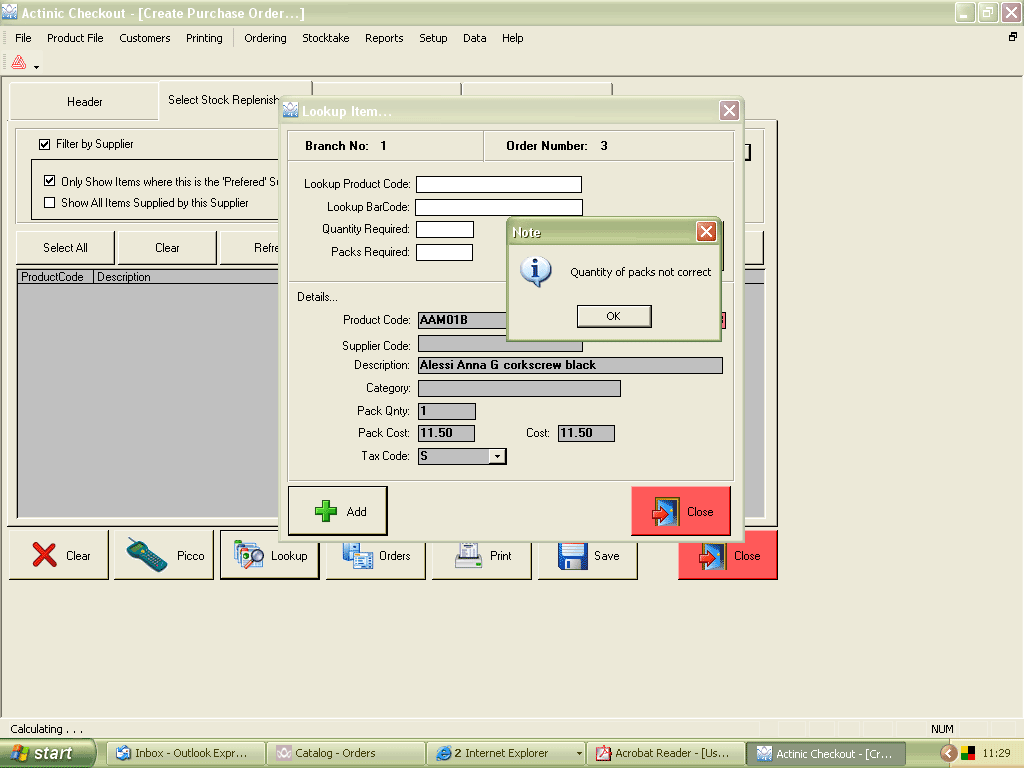Click the green plus Add icon
The image size is (1024, 768).
(326, 511)
